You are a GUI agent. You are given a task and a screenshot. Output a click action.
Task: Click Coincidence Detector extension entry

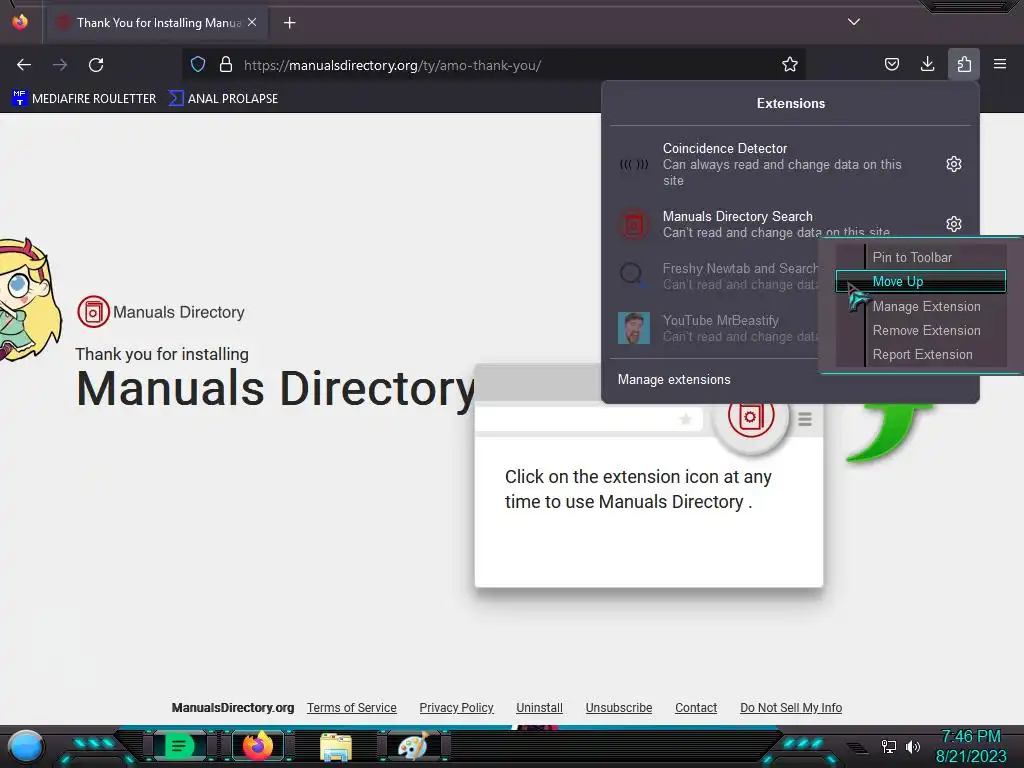point(774,164)
